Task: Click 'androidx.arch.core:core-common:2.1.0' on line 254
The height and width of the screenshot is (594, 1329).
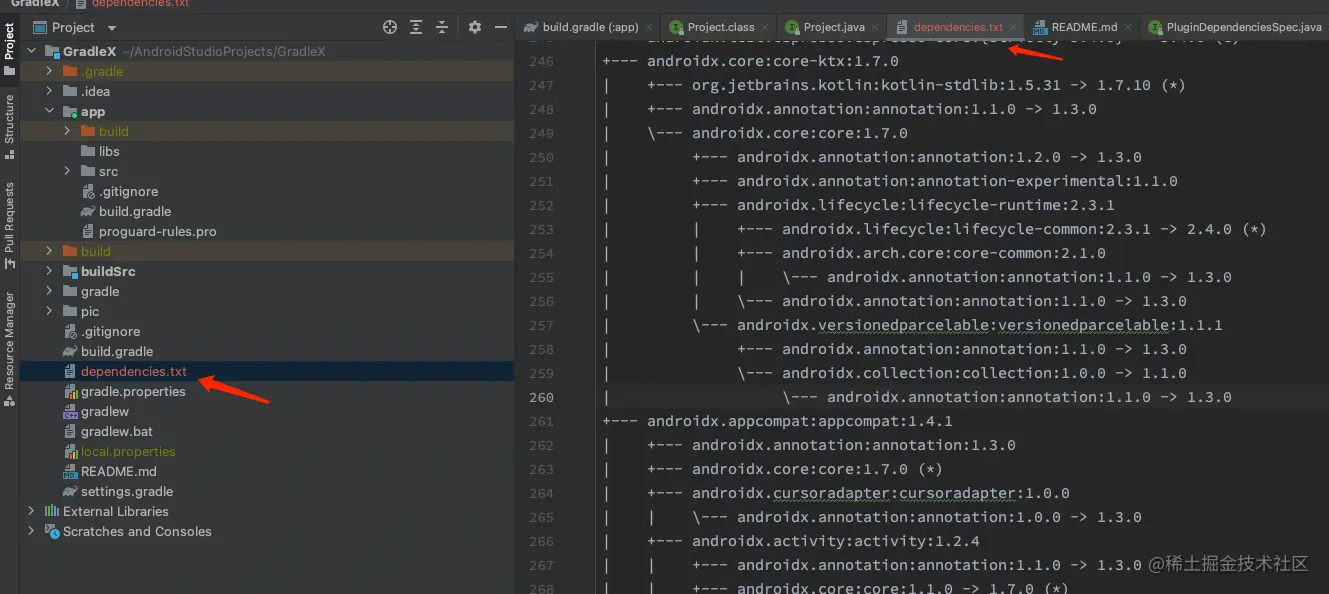Action: point(944,253)
